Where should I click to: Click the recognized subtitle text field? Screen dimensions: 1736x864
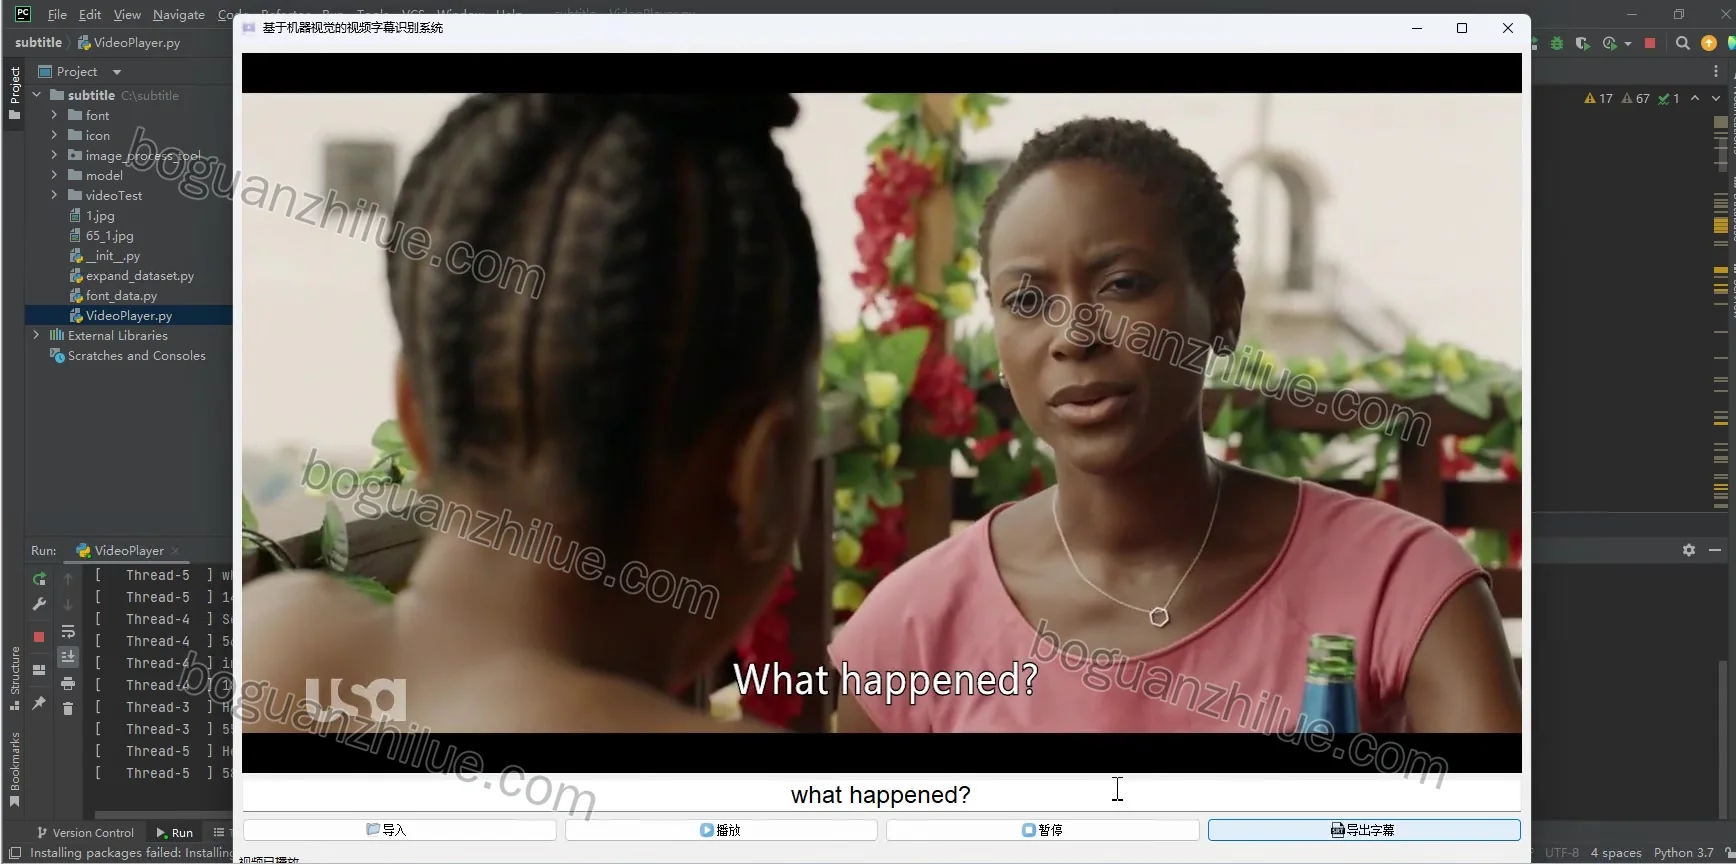pos(881,794)
